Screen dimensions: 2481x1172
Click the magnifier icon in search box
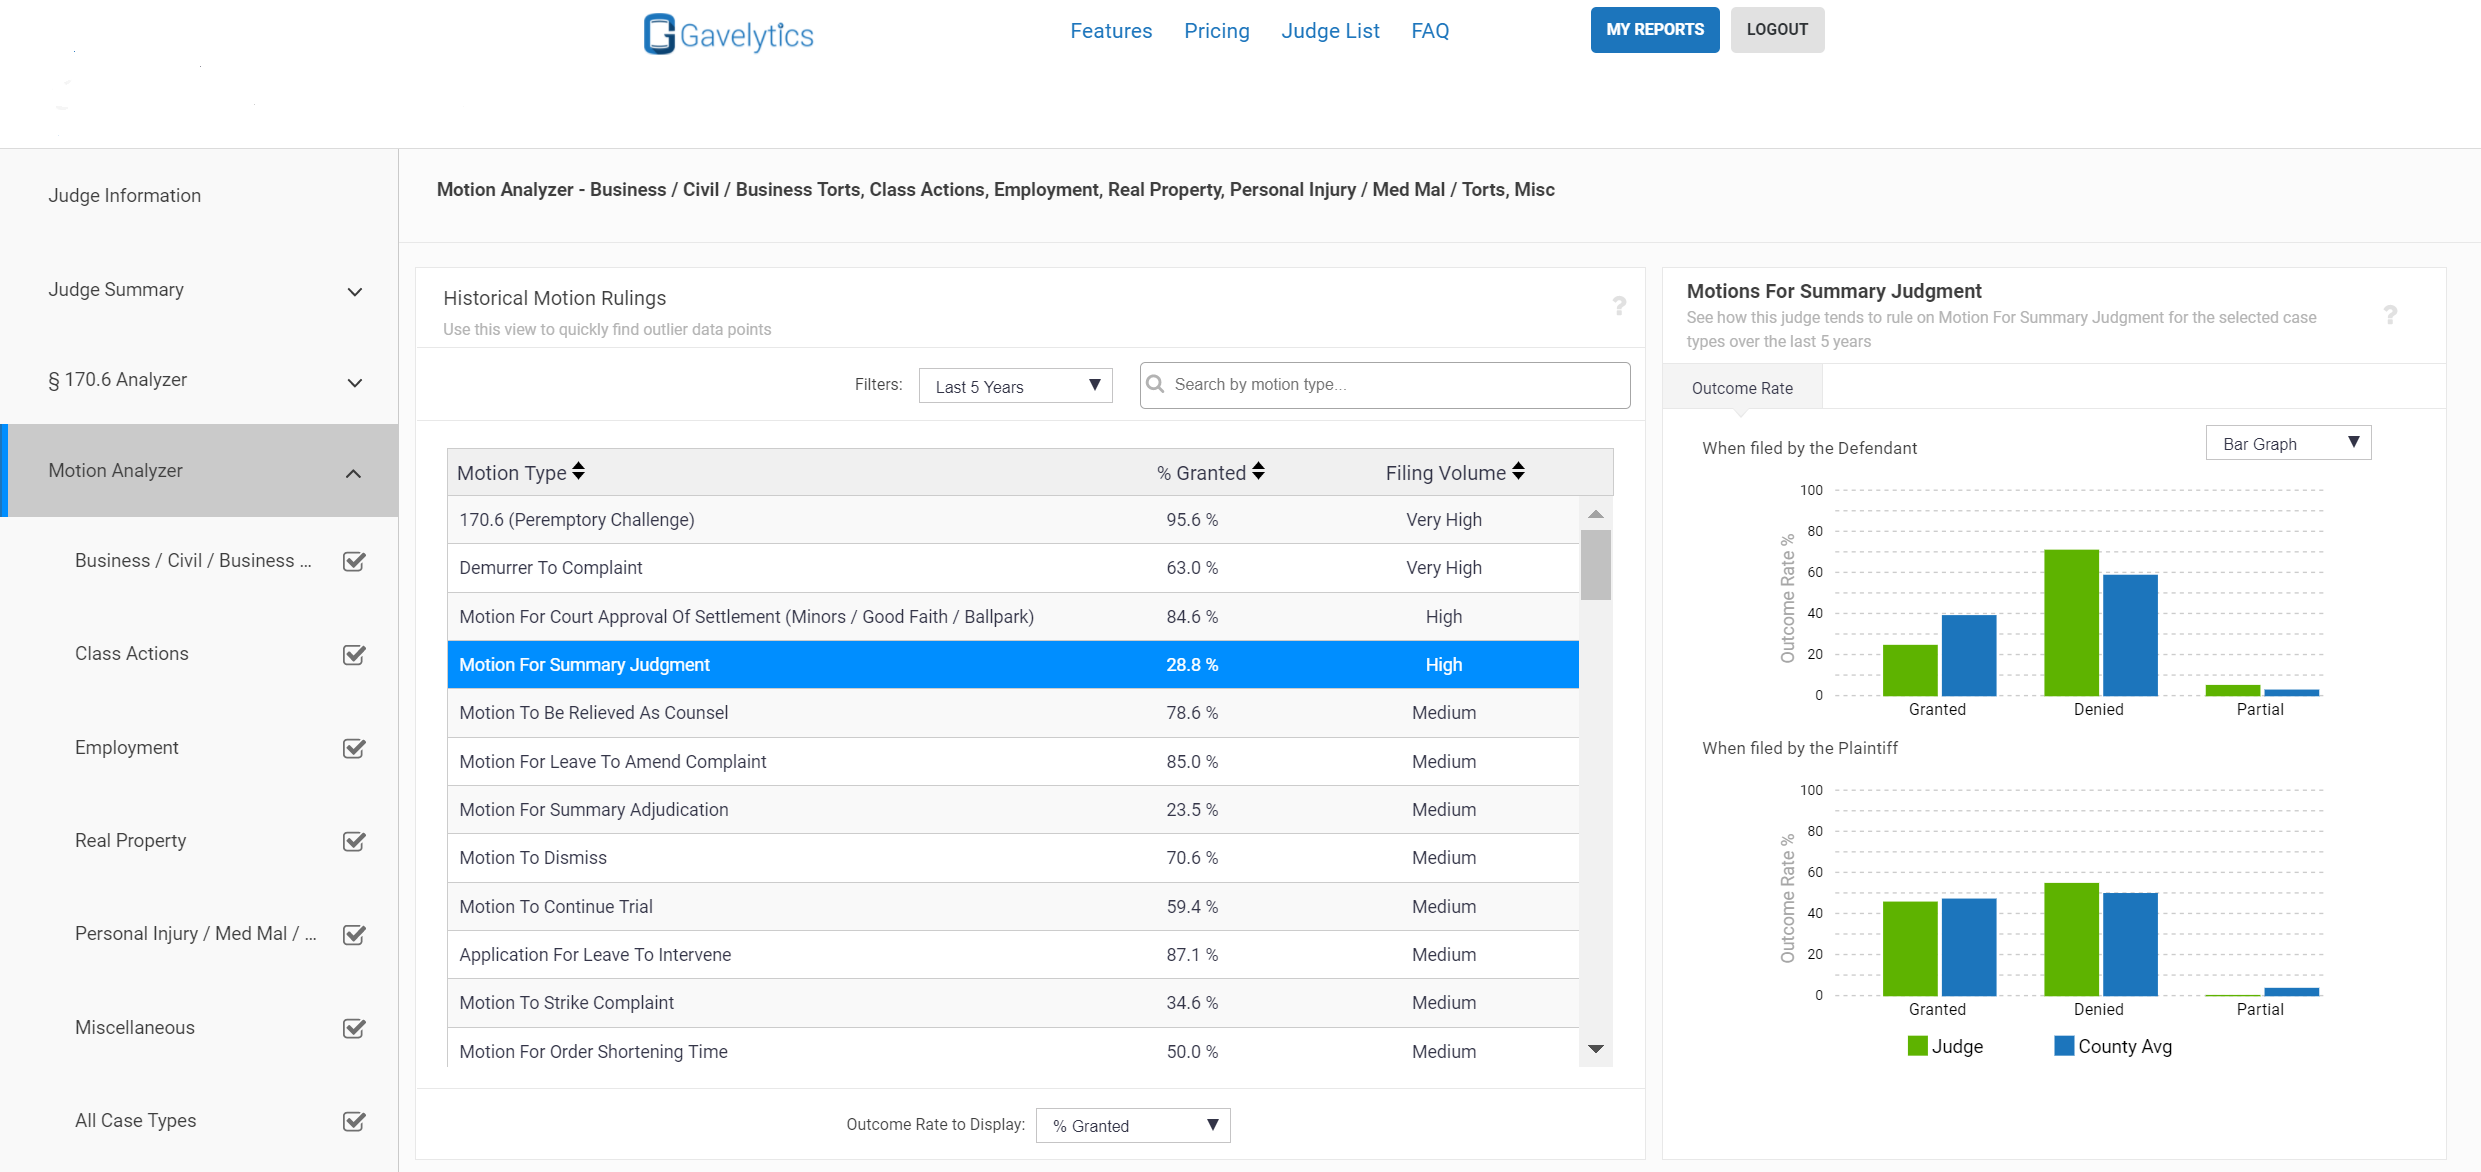(1155, 384)
